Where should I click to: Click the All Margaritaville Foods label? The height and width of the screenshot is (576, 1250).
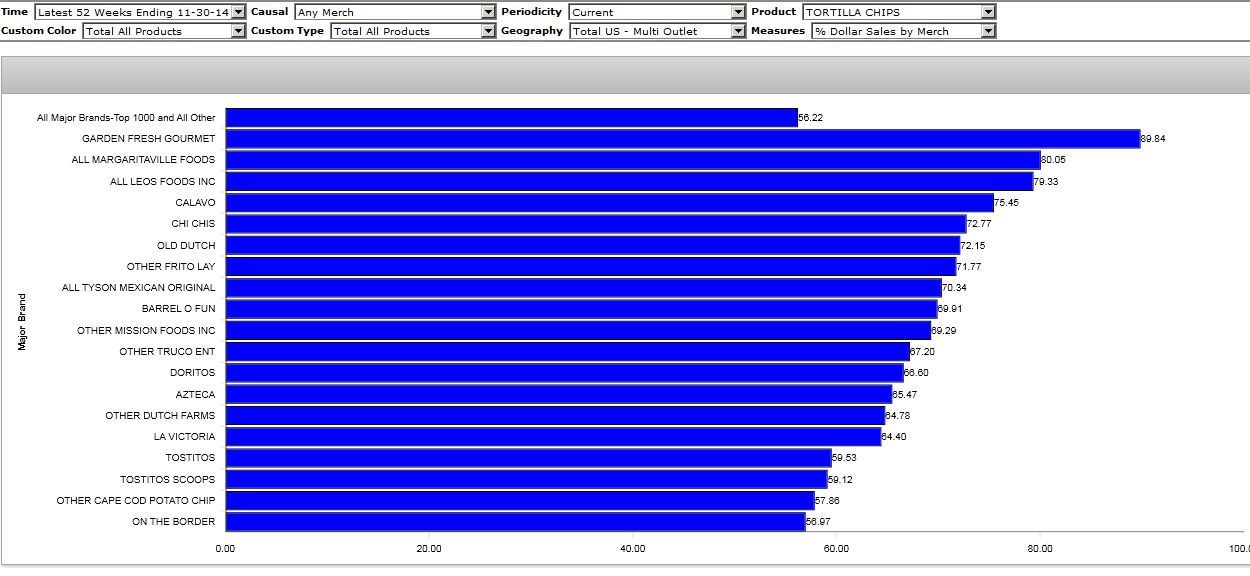click(143, 160)
